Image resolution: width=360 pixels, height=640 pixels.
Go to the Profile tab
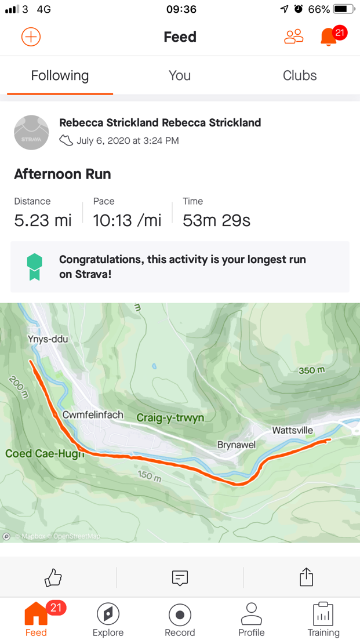(x=251, y=619)
